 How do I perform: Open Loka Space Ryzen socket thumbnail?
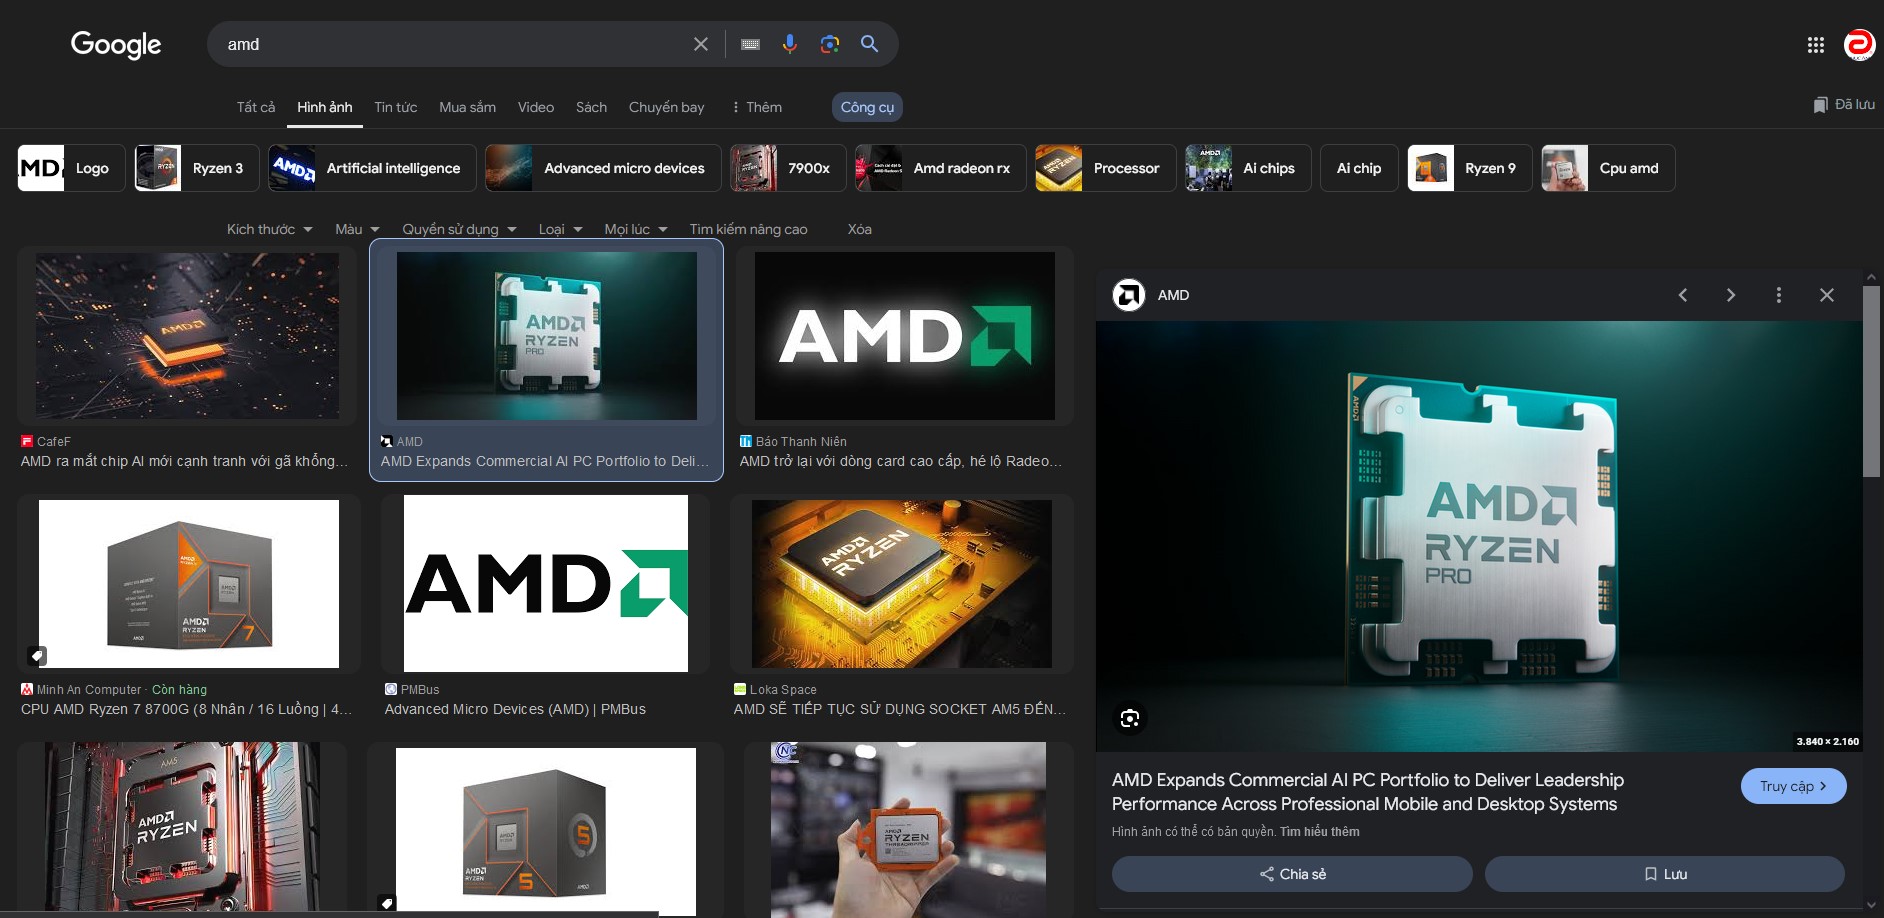pyautogui.click(x=902, y=584)
